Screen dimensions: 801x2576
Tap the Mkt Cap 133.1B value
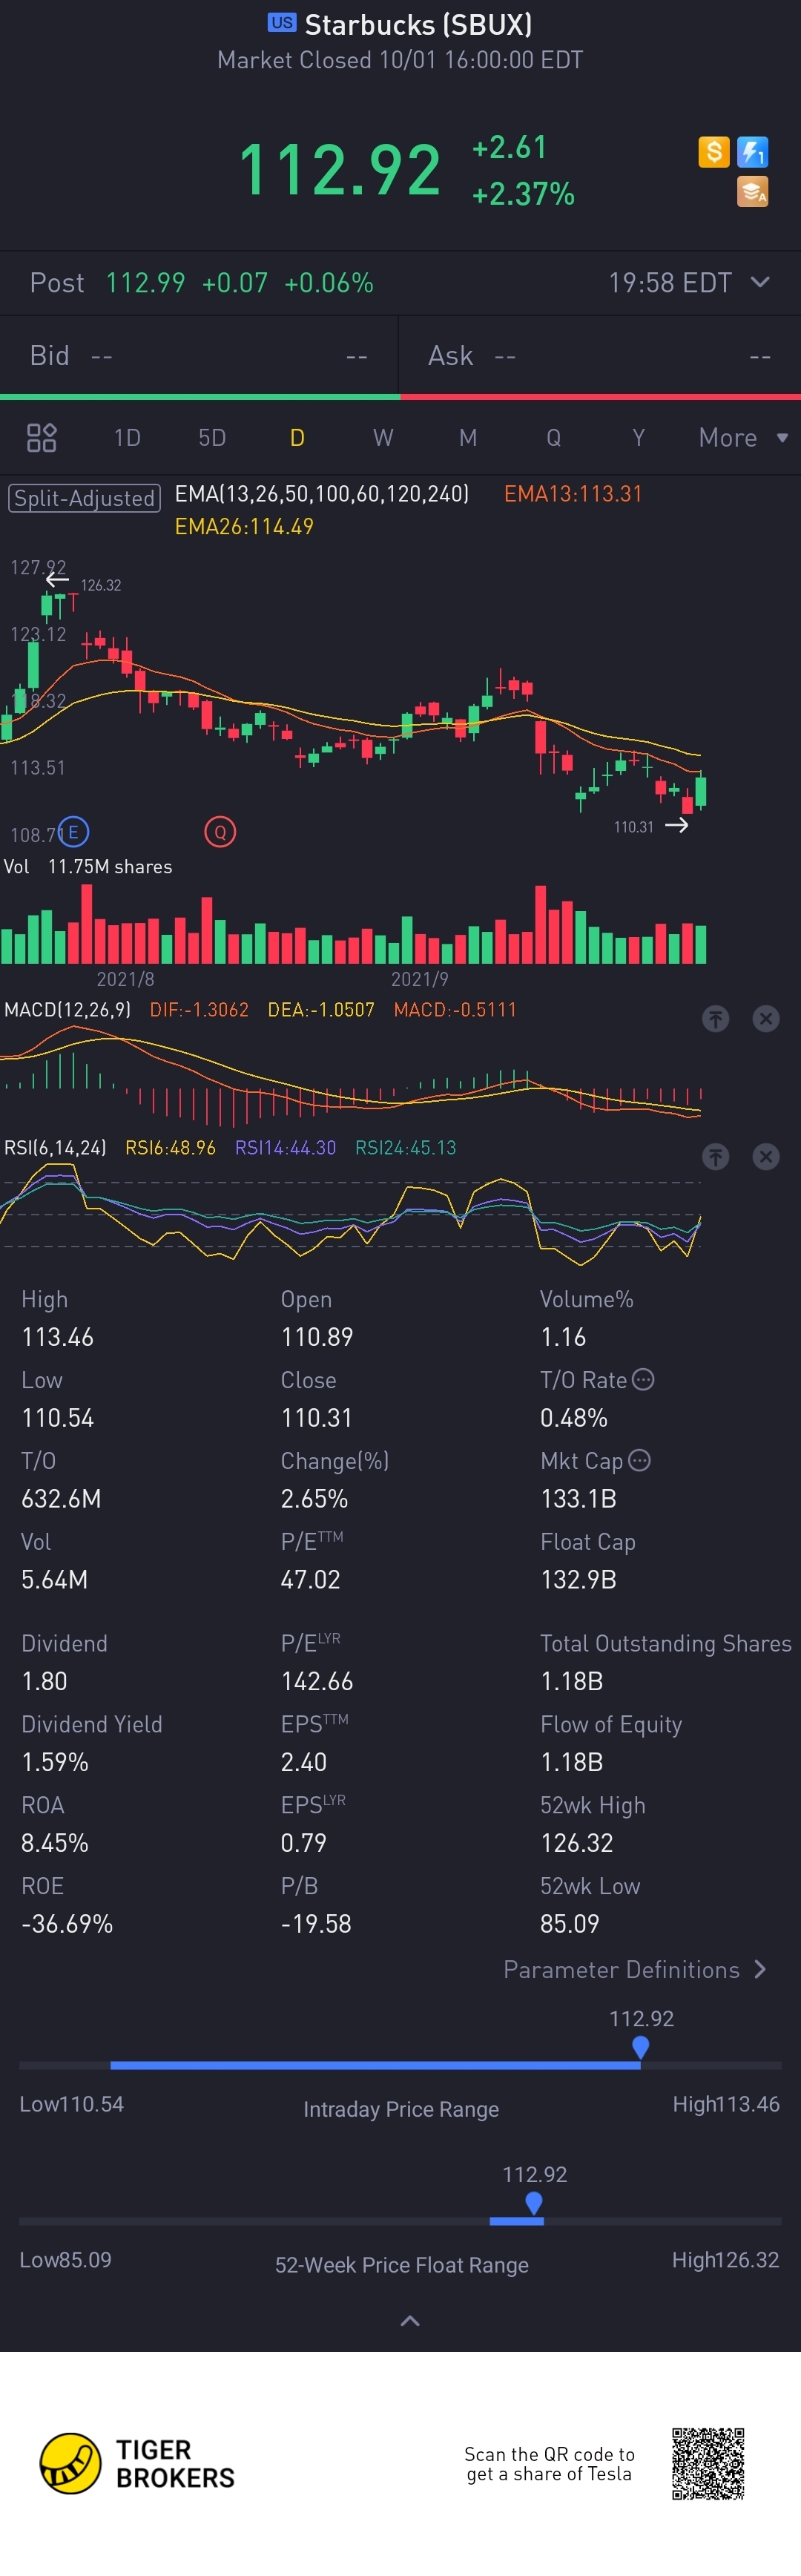coord(578,1499)
